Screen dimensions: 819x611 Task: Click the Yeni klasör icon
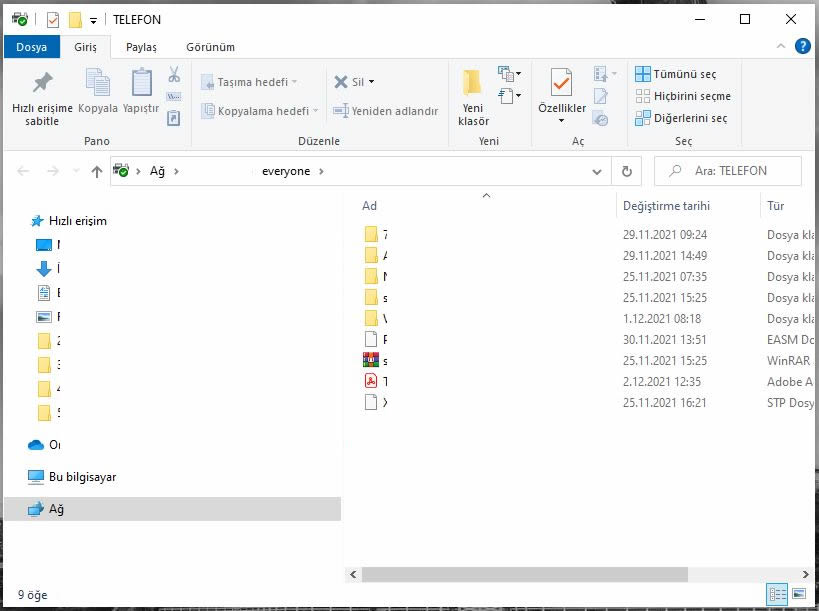[472, 83]
